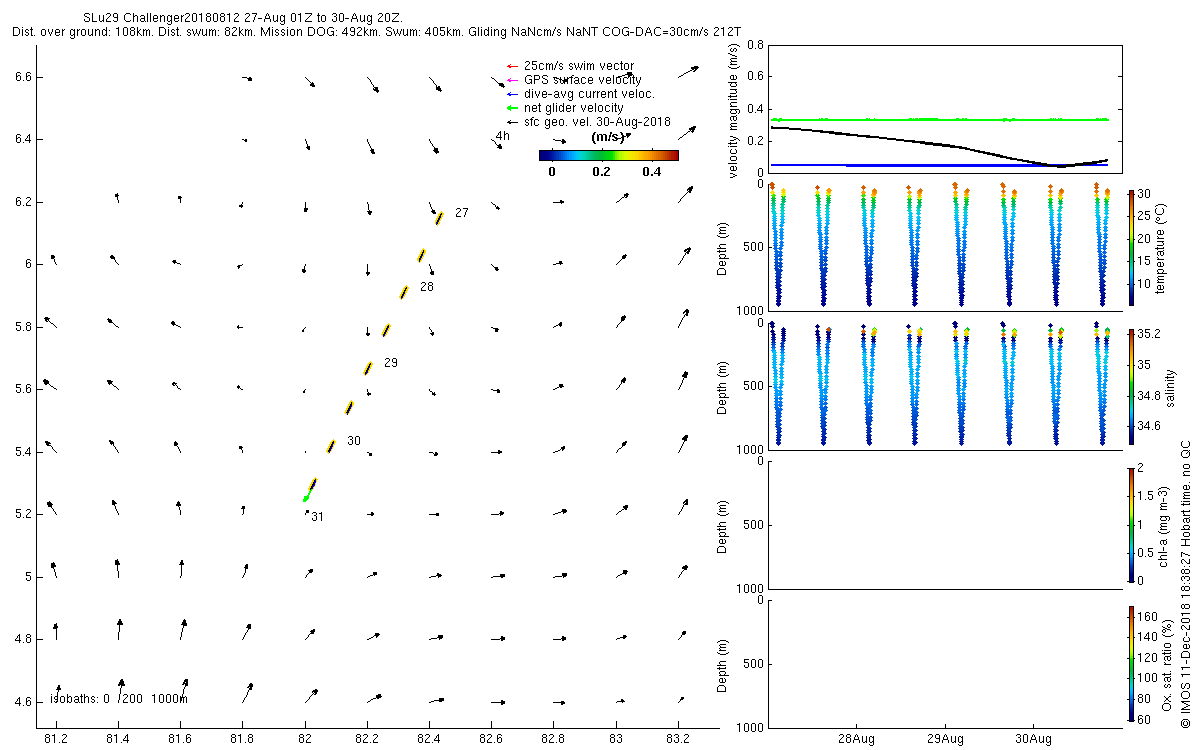This screenshot has height=750, width=1200.
Task: Click the black curve in velocity magnitude plot
Action: (940, 146)
